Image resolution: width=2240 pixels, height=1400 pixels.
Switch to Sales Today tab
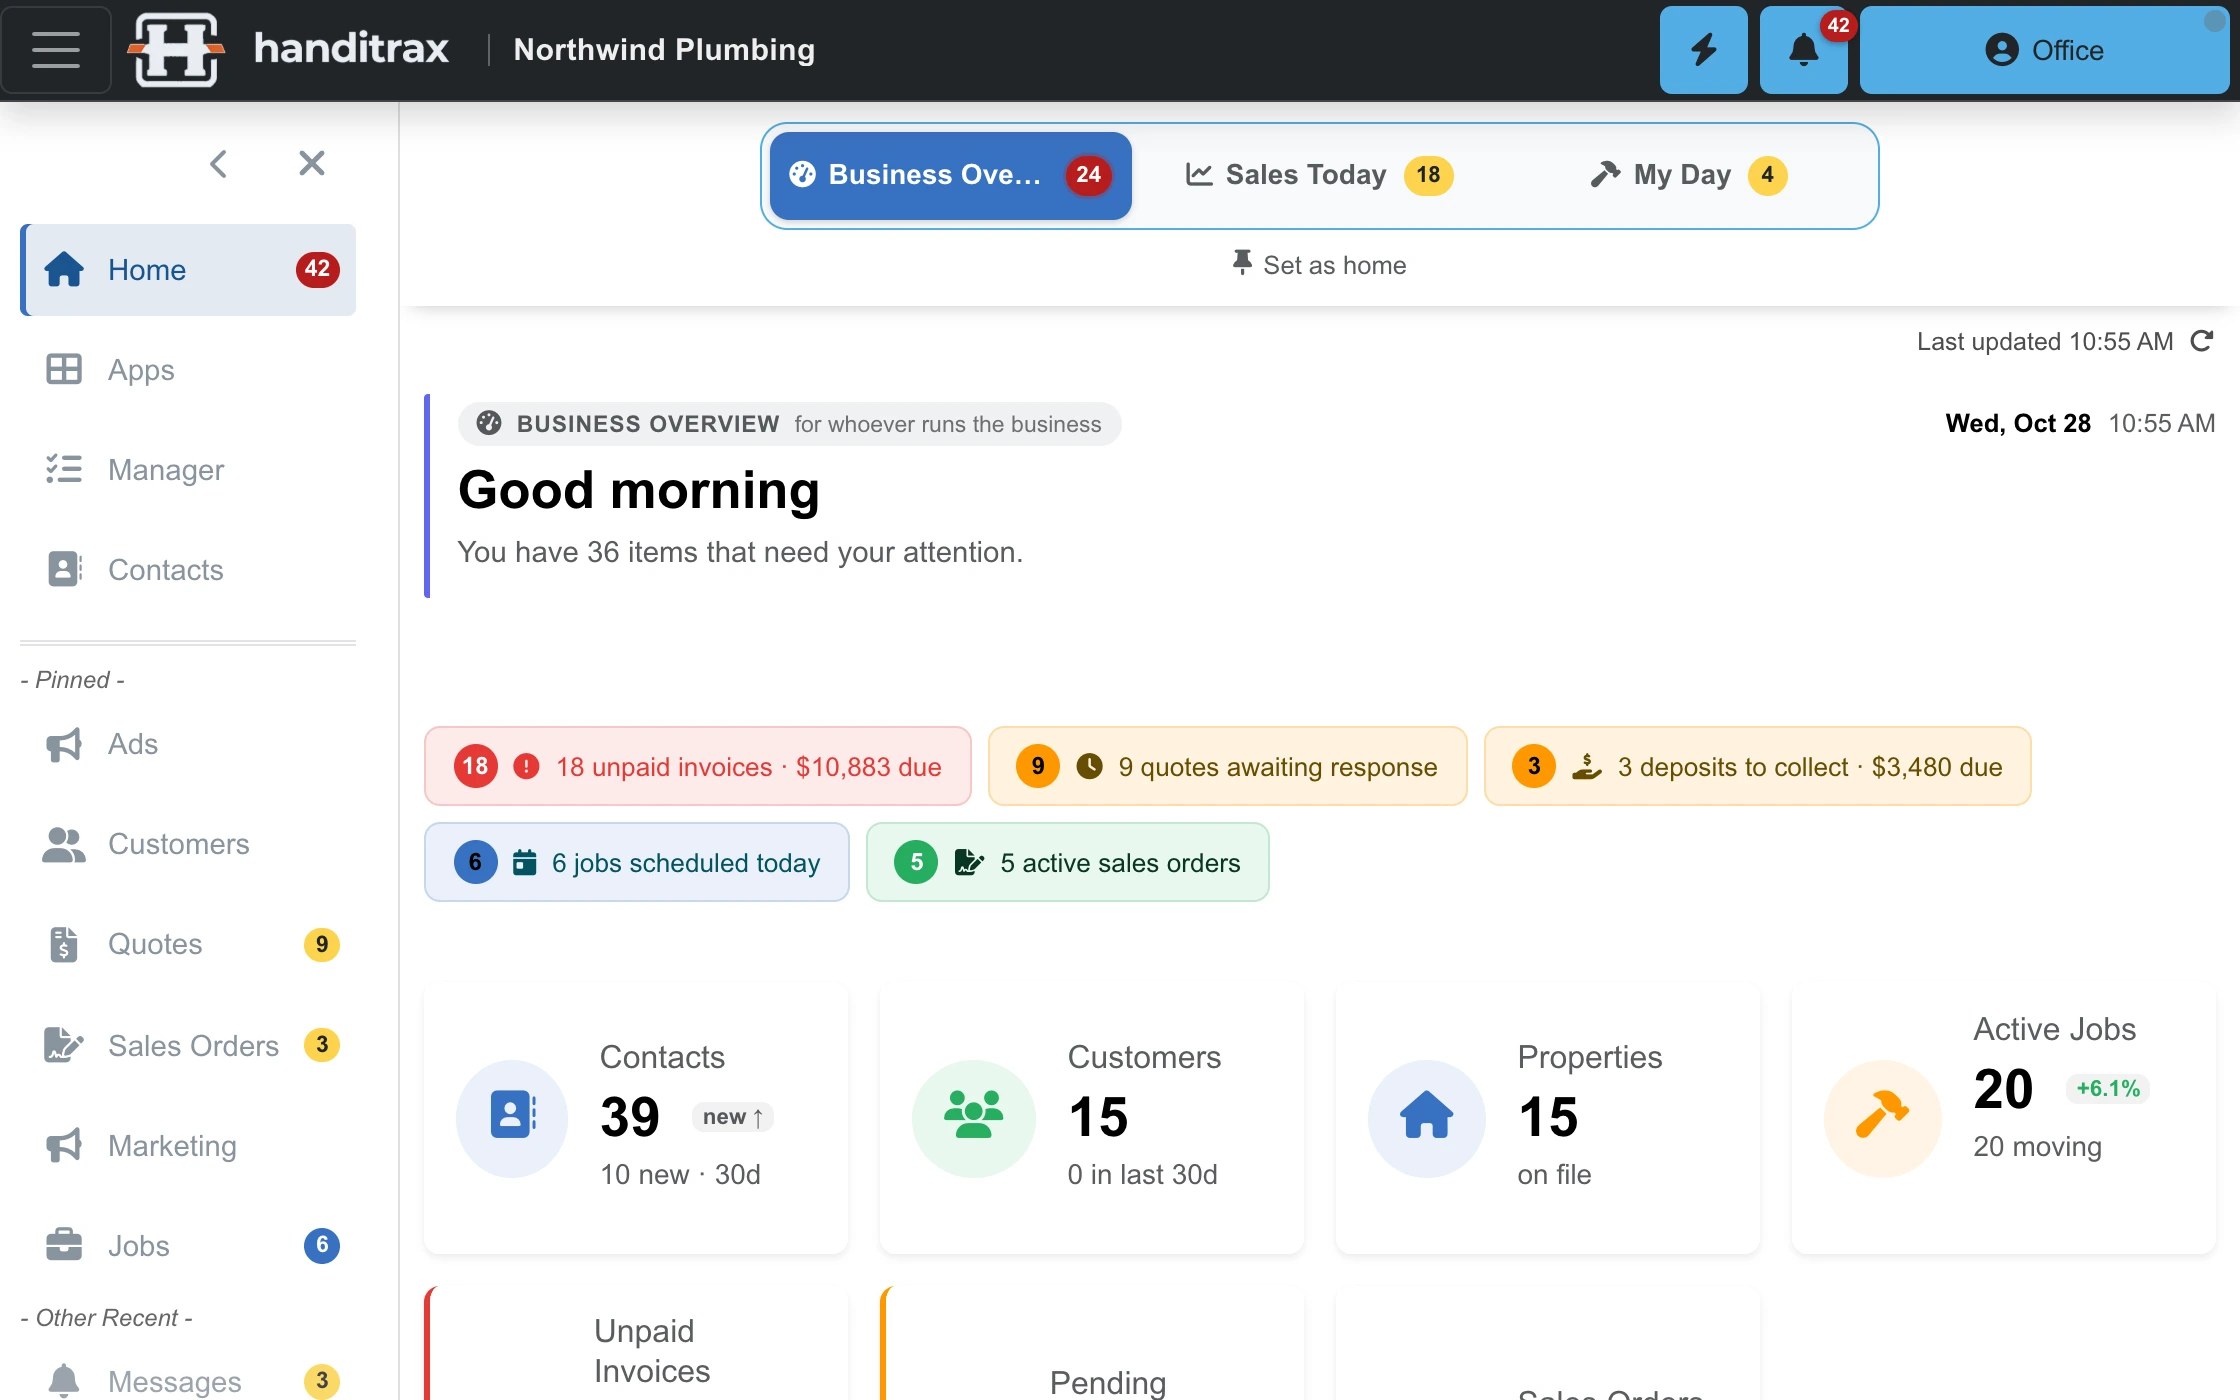tap(1320, 175)
